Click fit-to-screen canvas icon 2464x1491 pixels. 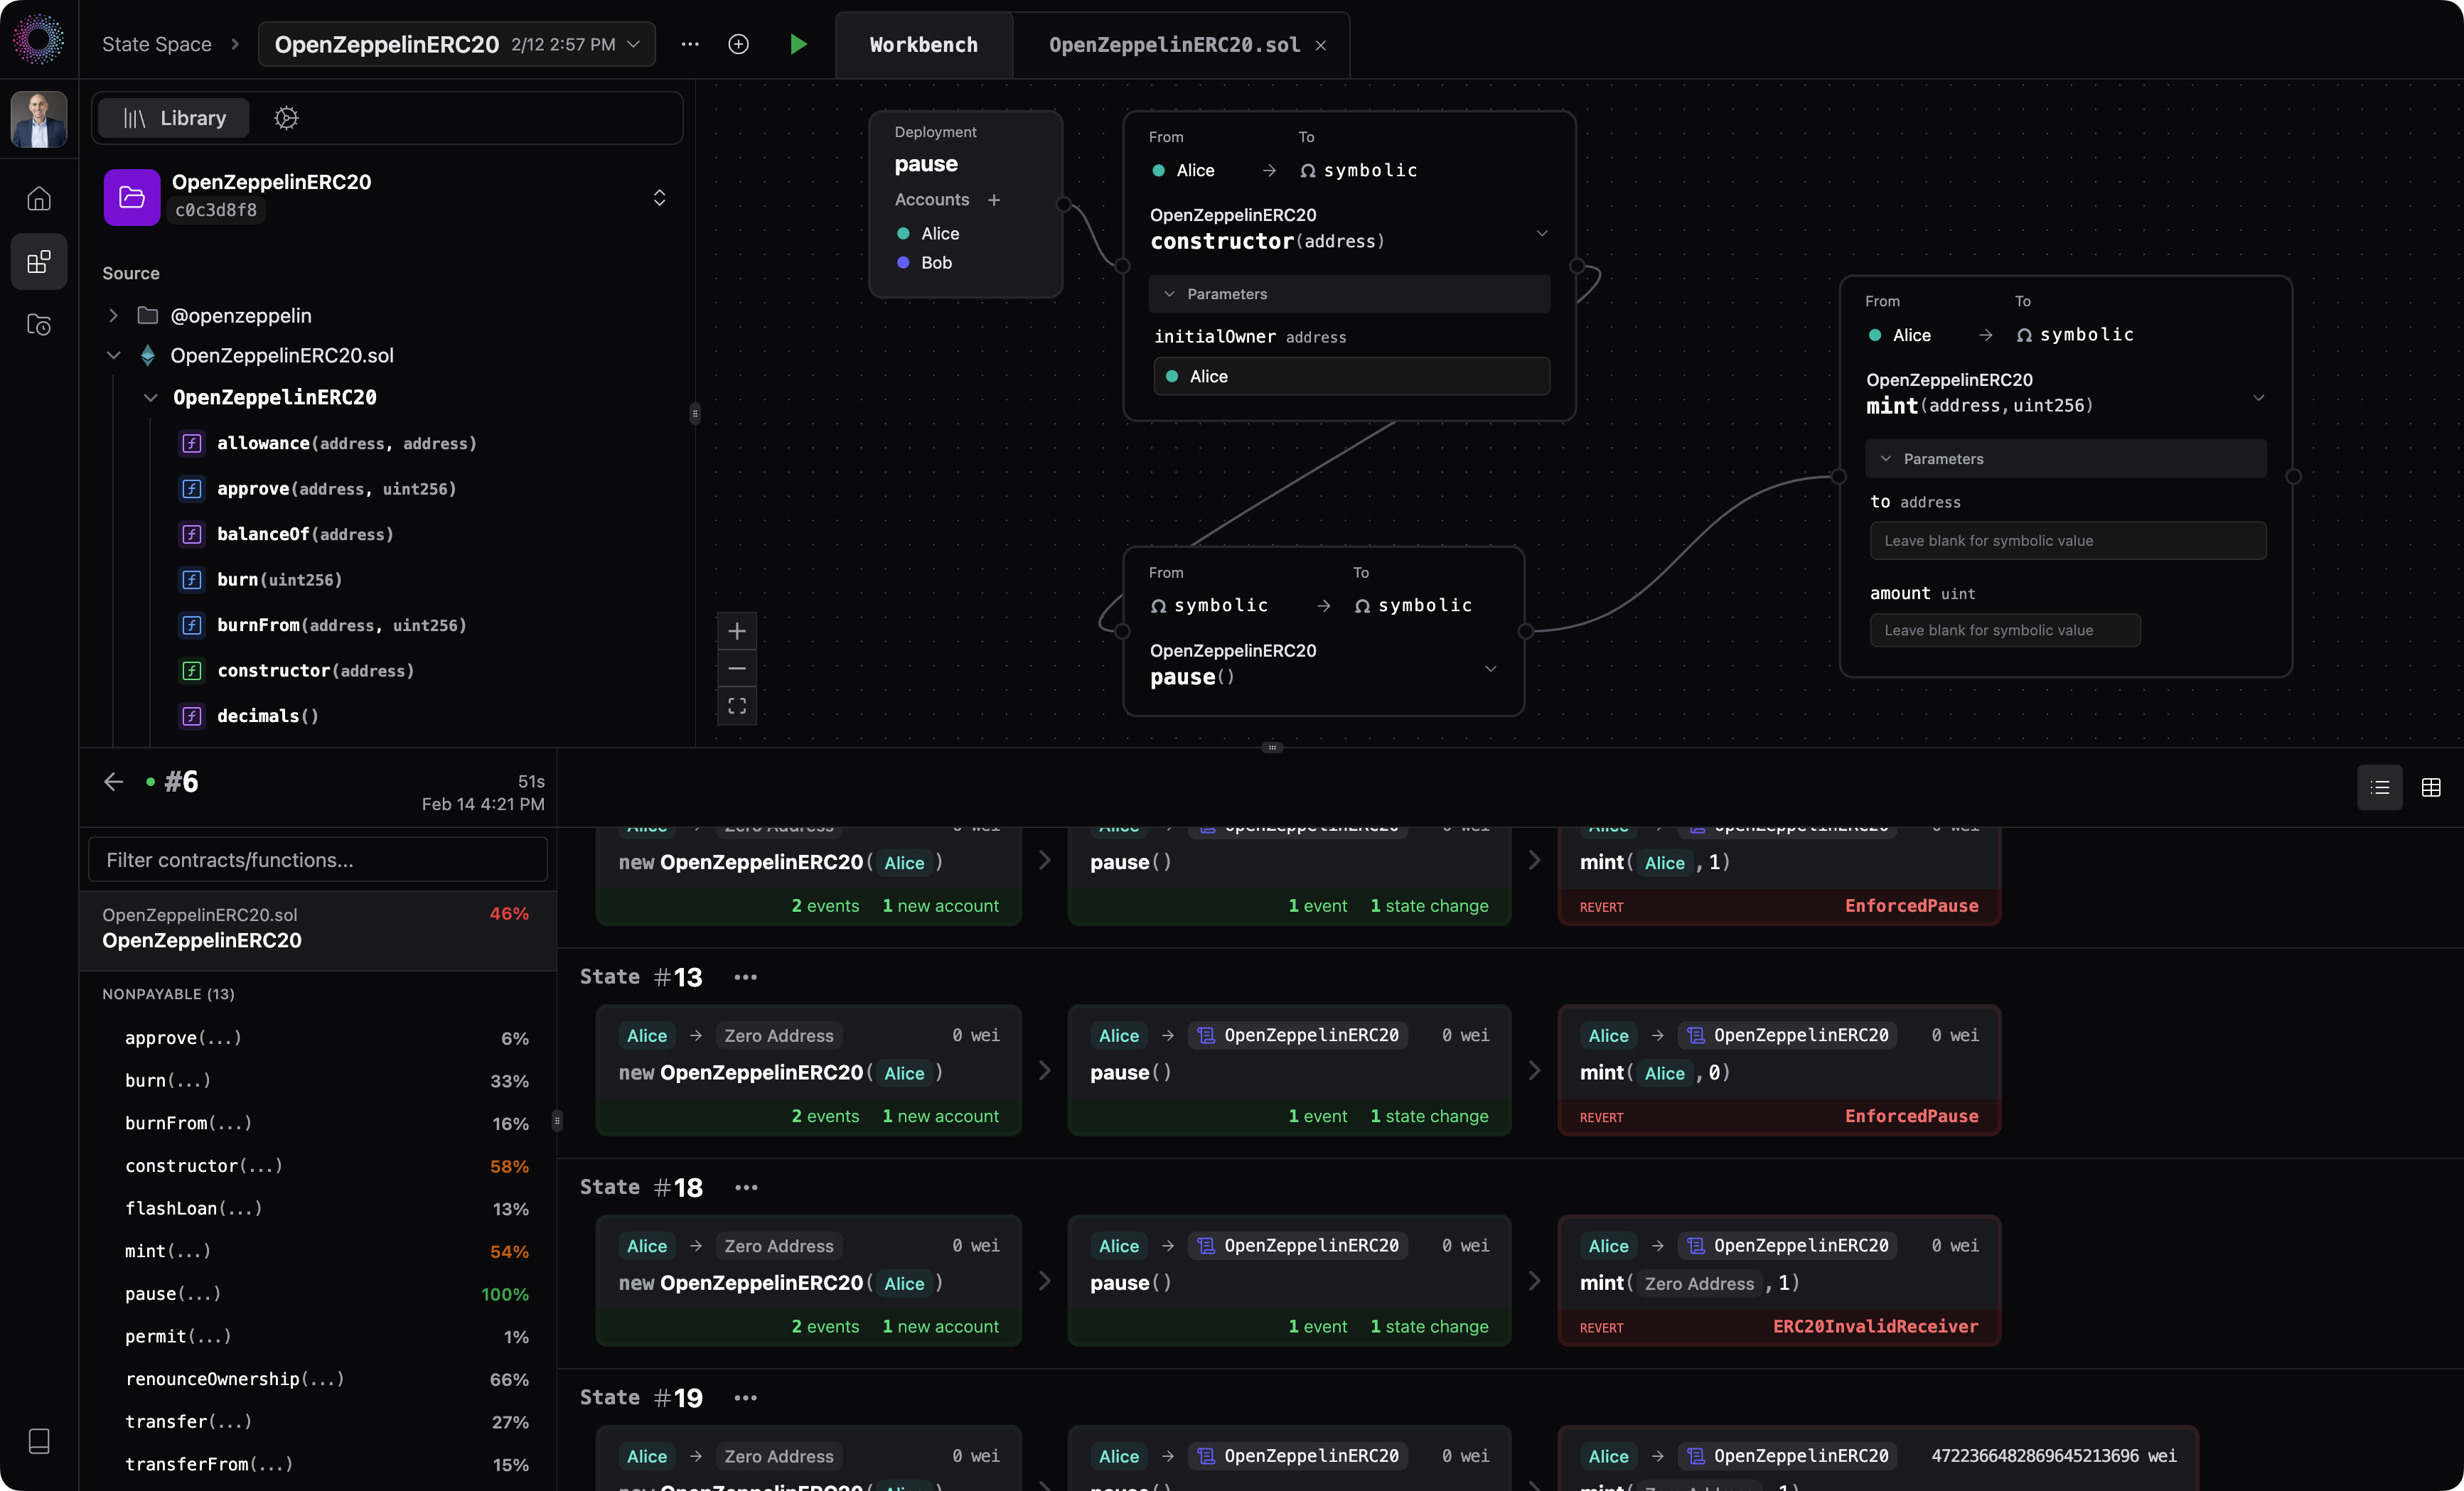pos(737,706)
